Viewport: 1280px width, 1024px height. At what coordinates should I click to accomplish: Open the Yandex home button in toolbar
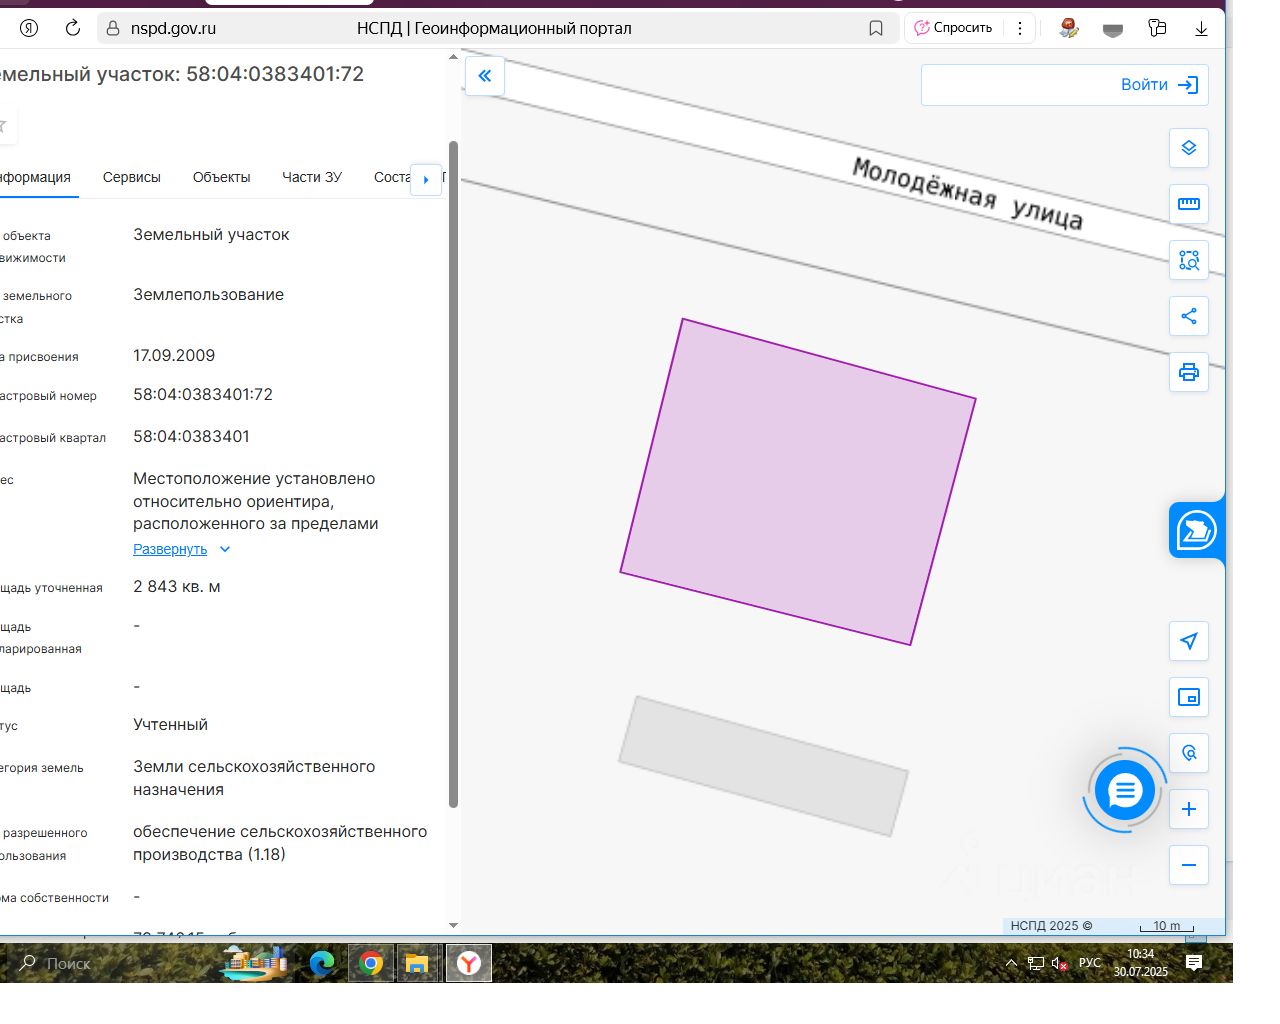point(29,28)
